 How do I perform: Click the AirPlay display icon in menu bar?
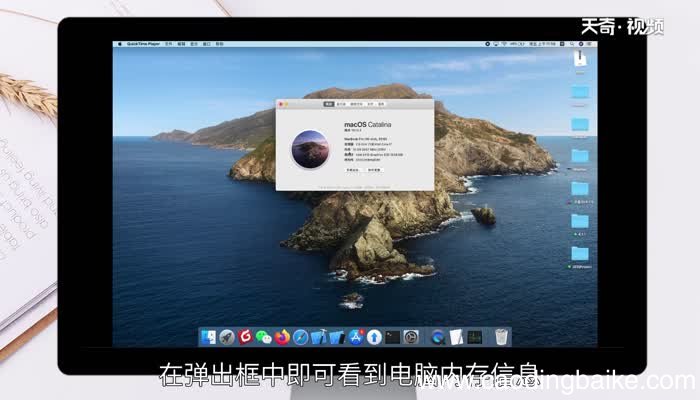(496, 44)
